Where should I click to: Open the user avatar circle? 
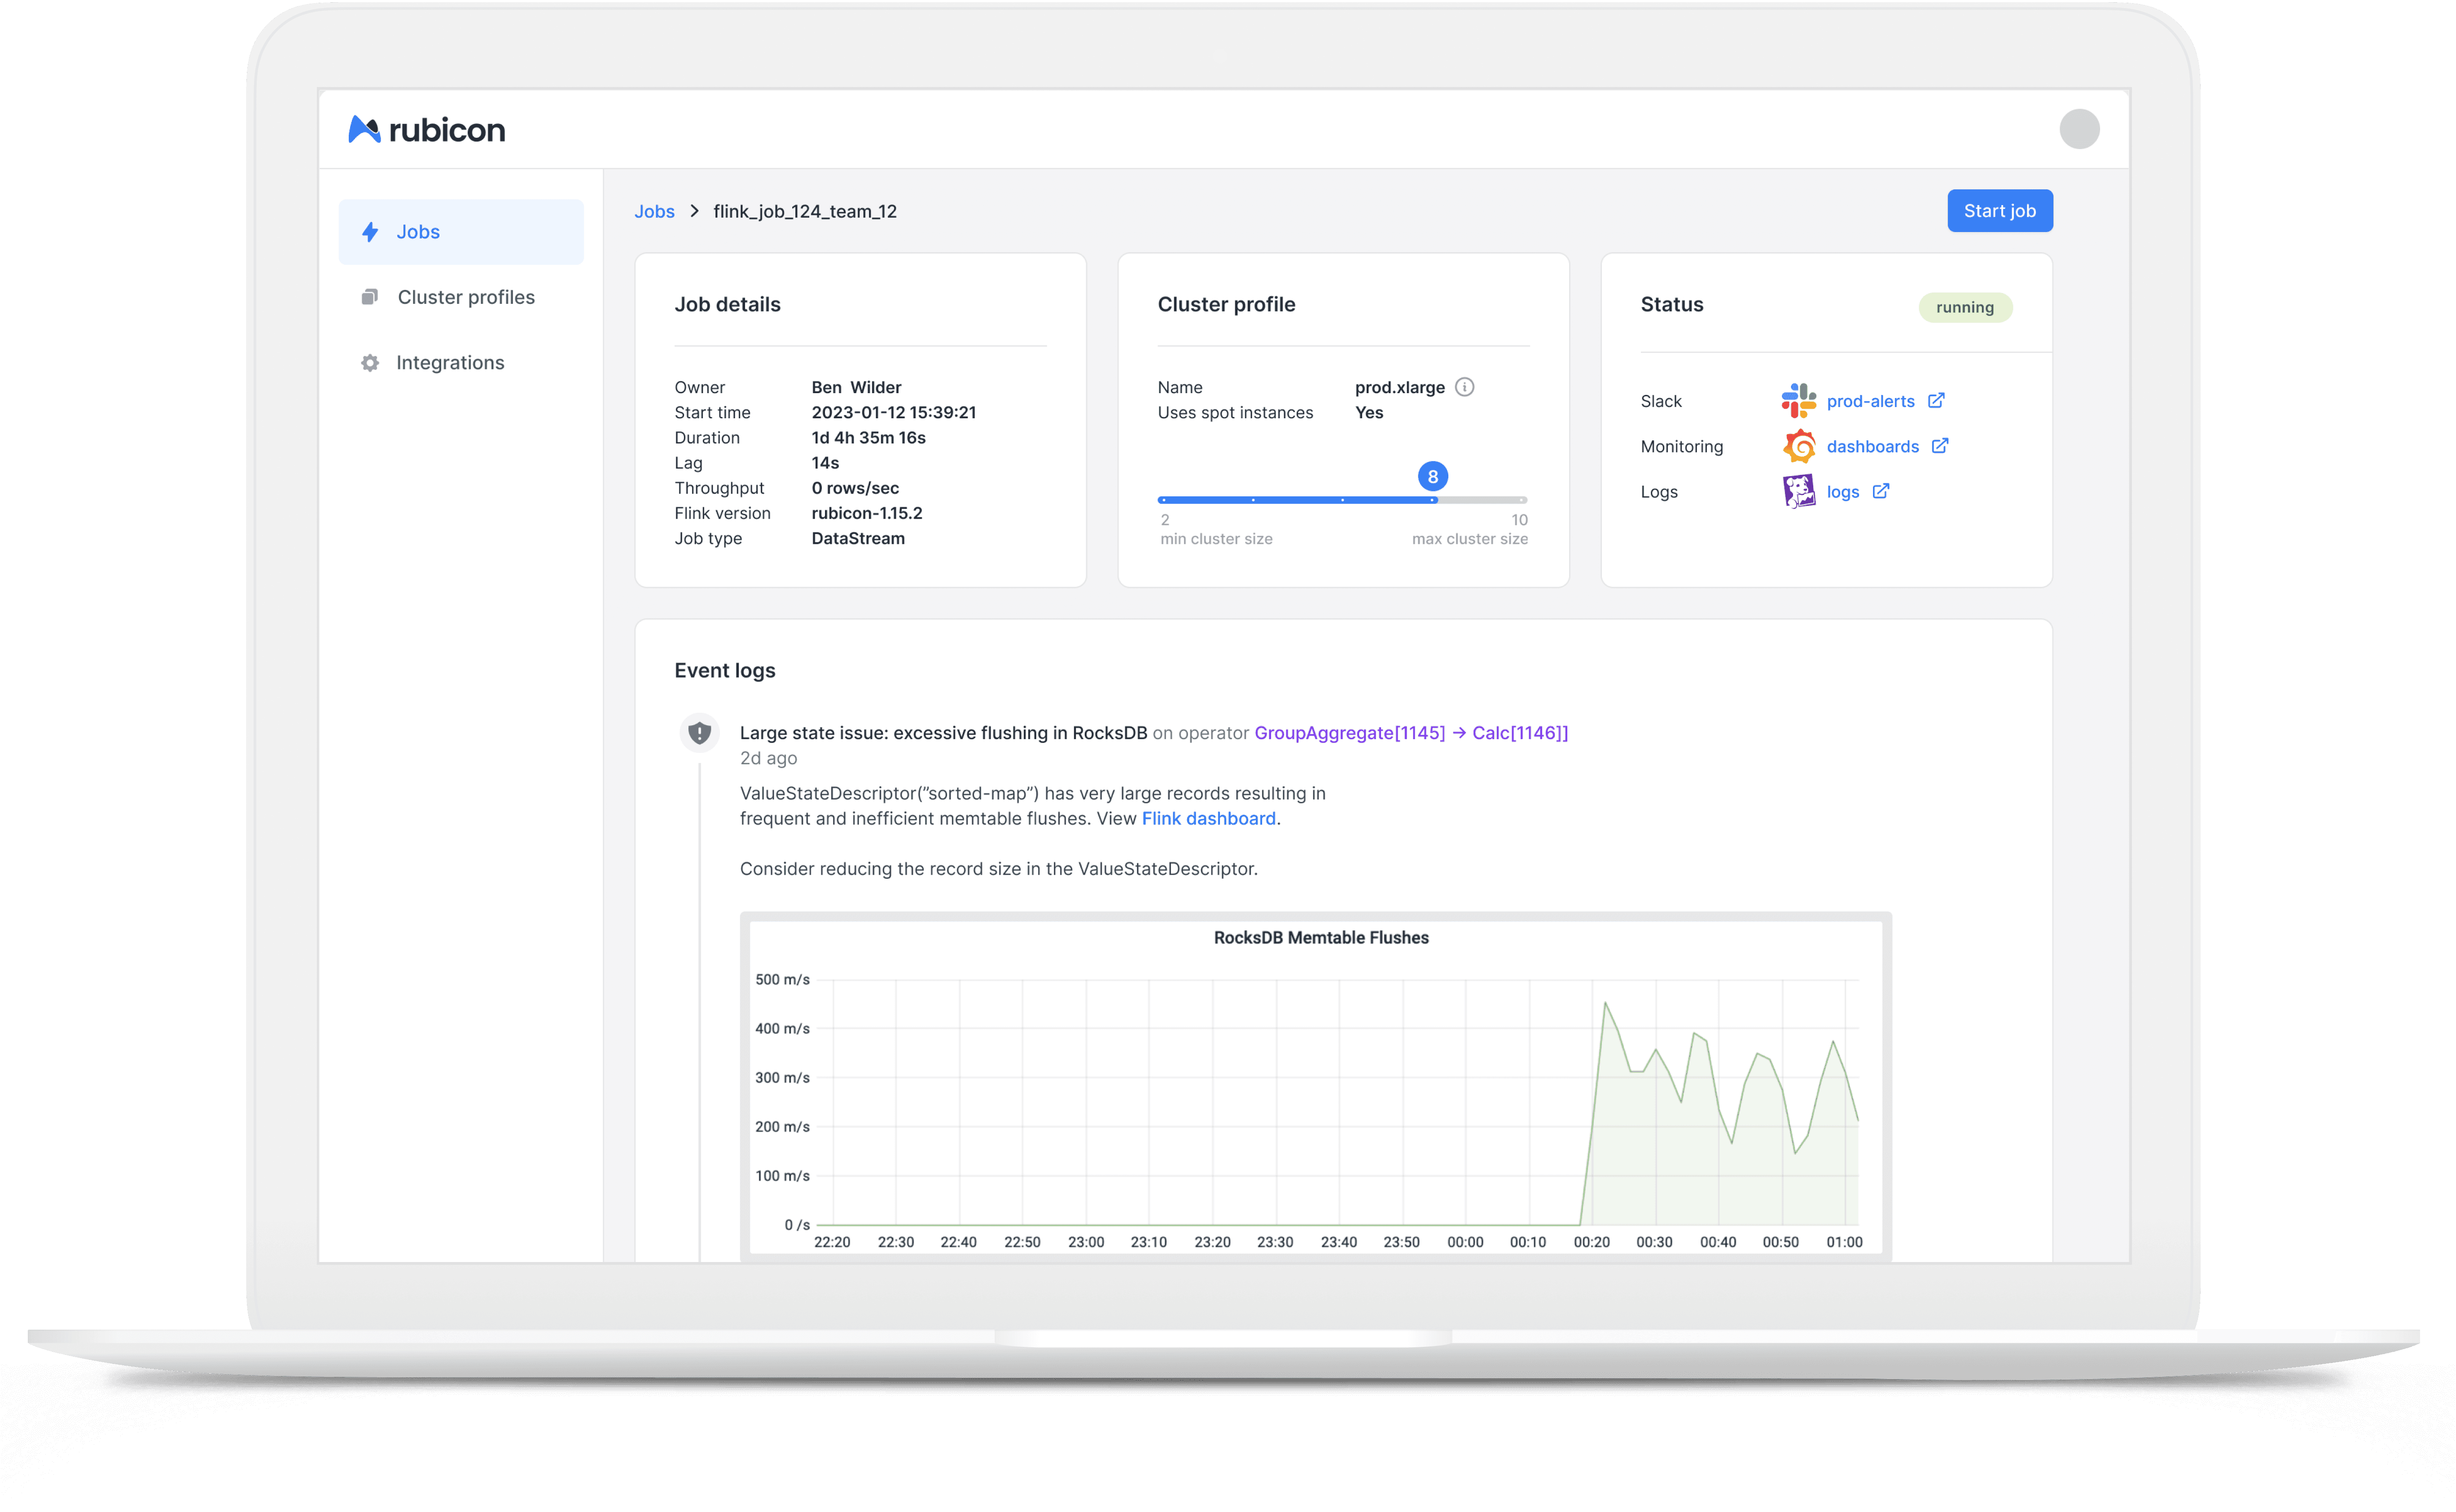coord(2079,129)
